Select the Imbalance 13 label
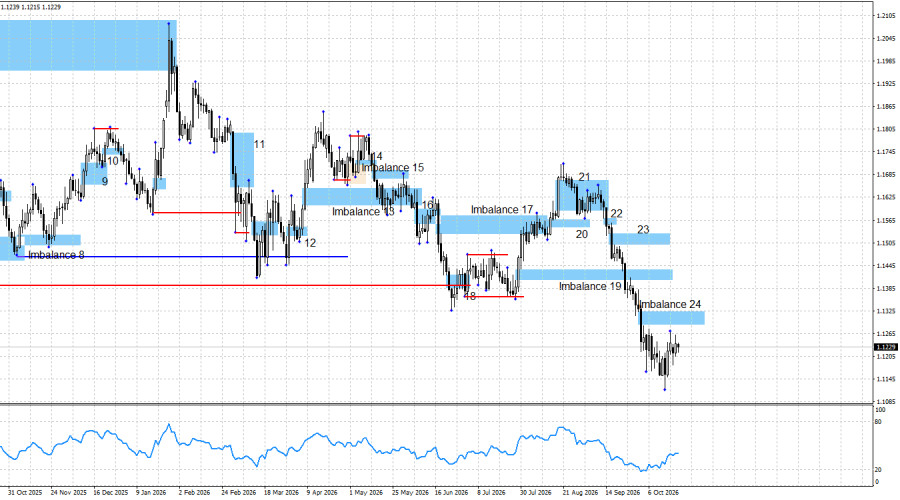The image size is (900, 500). point(363,212)
